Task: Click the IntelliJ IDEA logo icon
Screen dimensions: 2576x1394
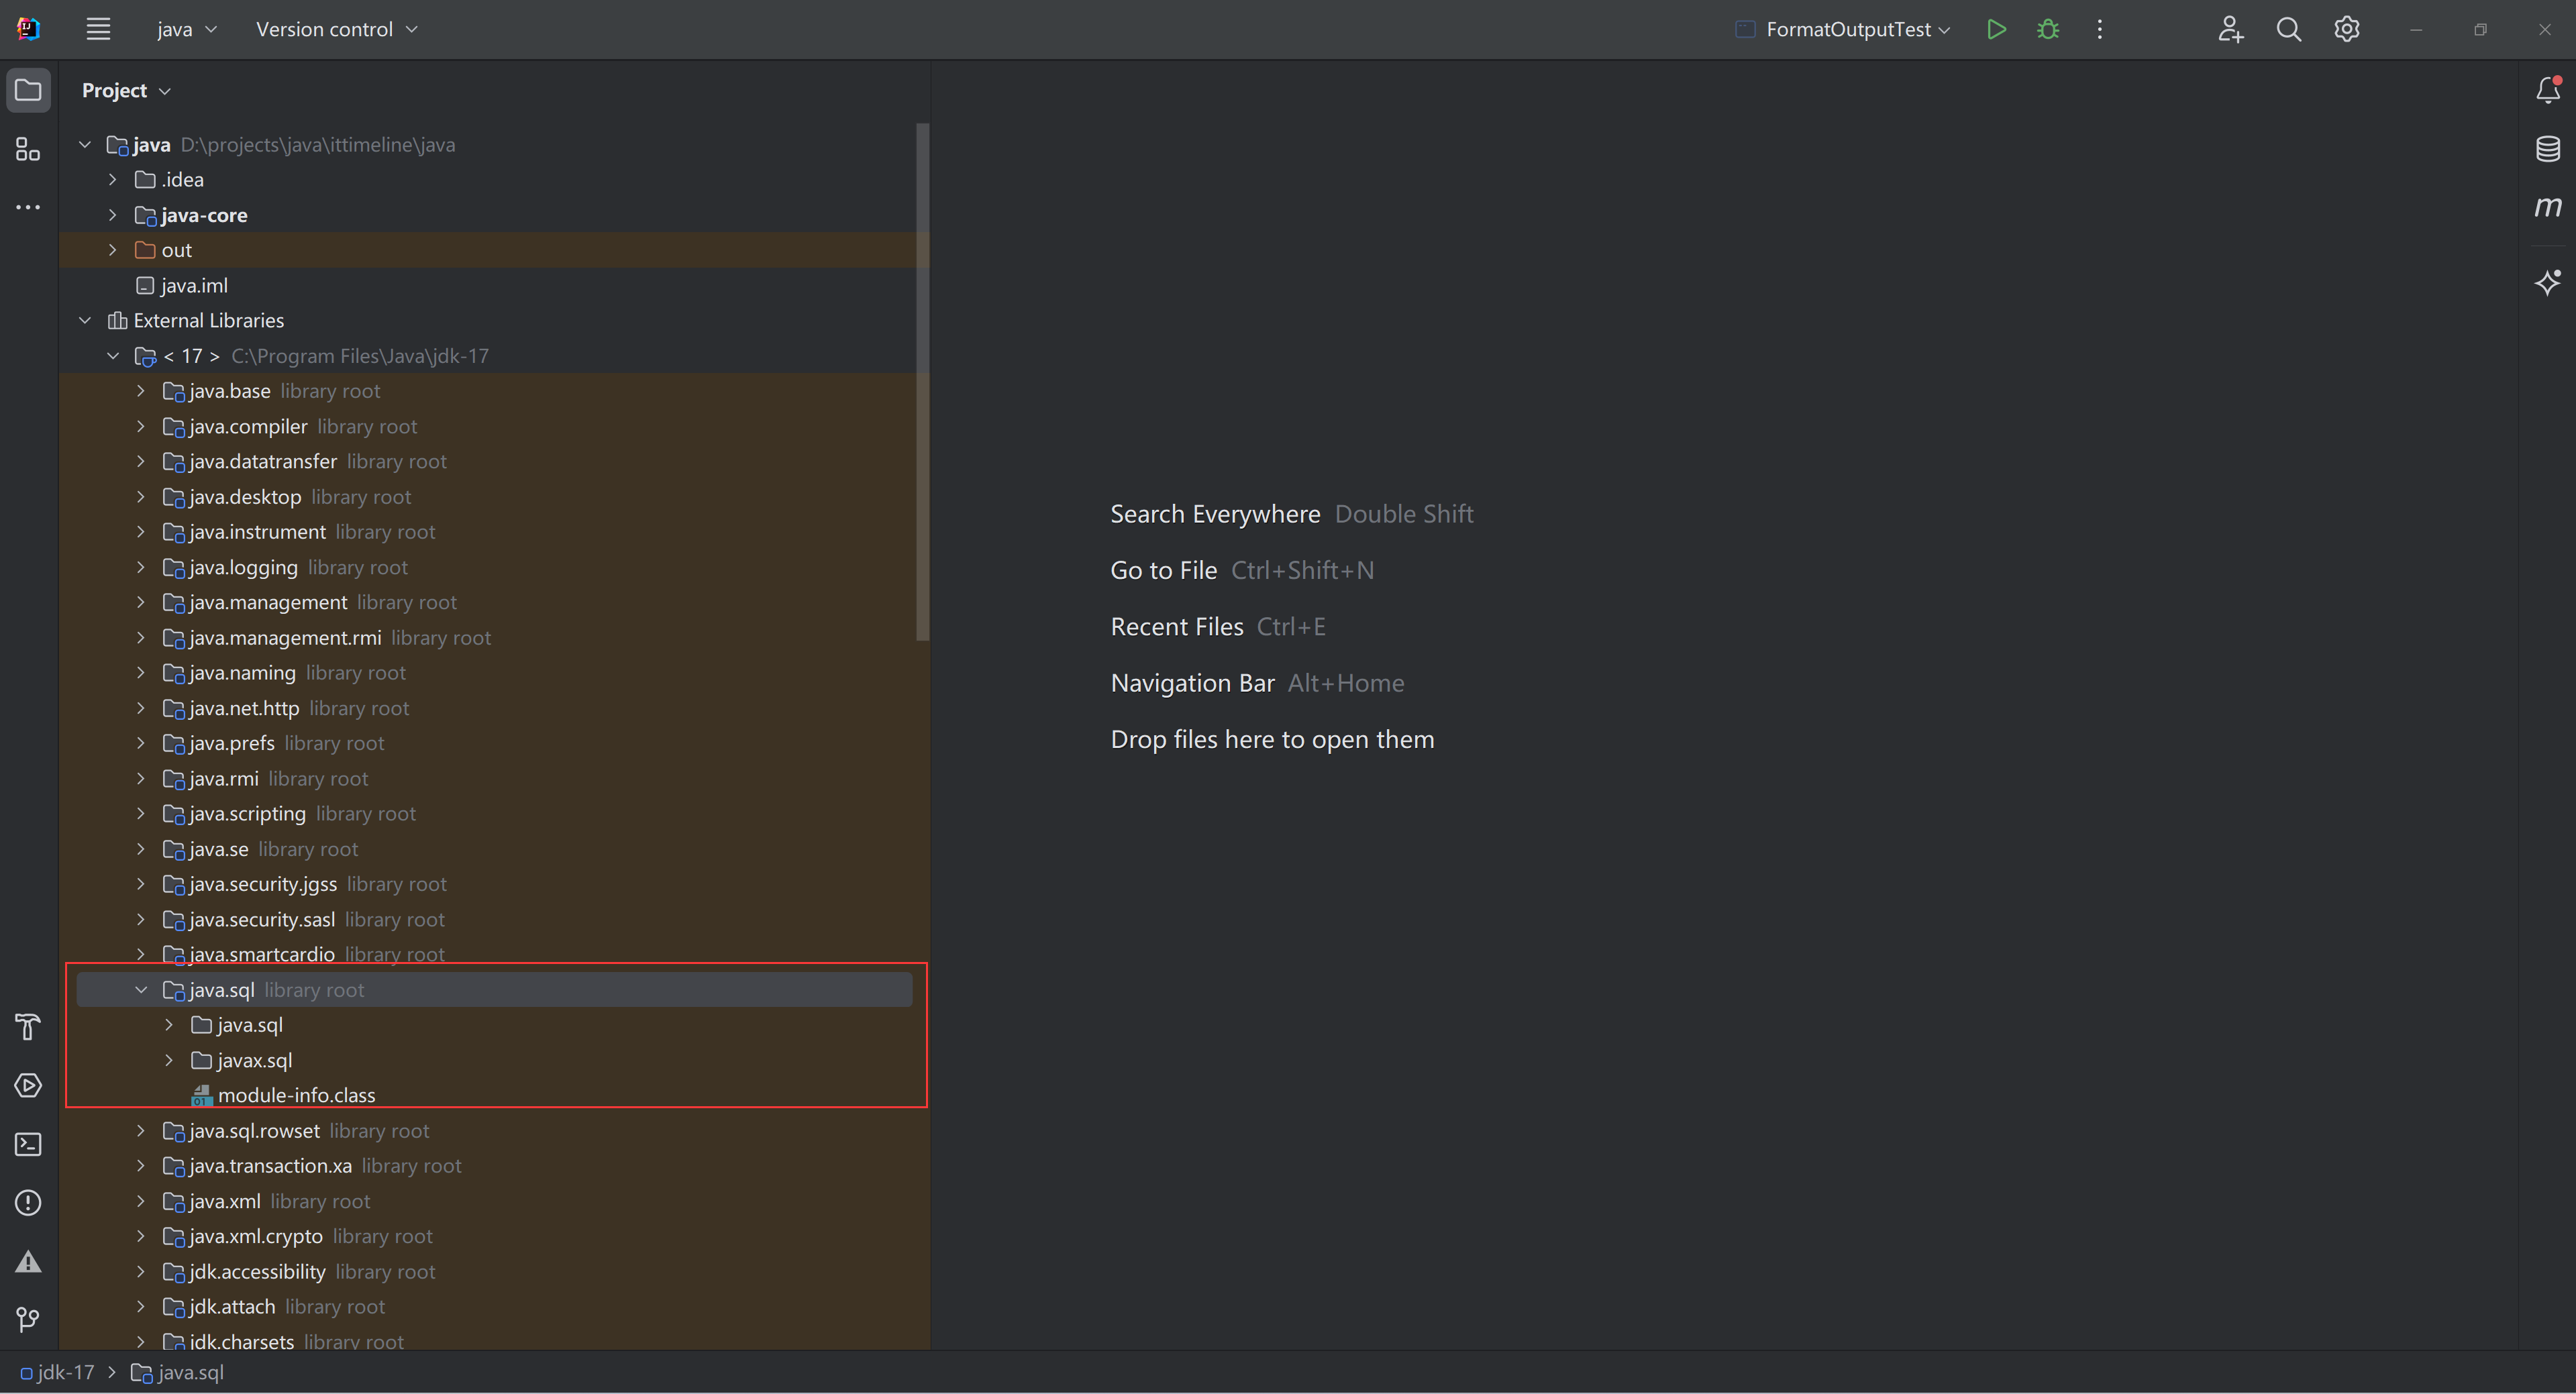Action: coord(28,29)
